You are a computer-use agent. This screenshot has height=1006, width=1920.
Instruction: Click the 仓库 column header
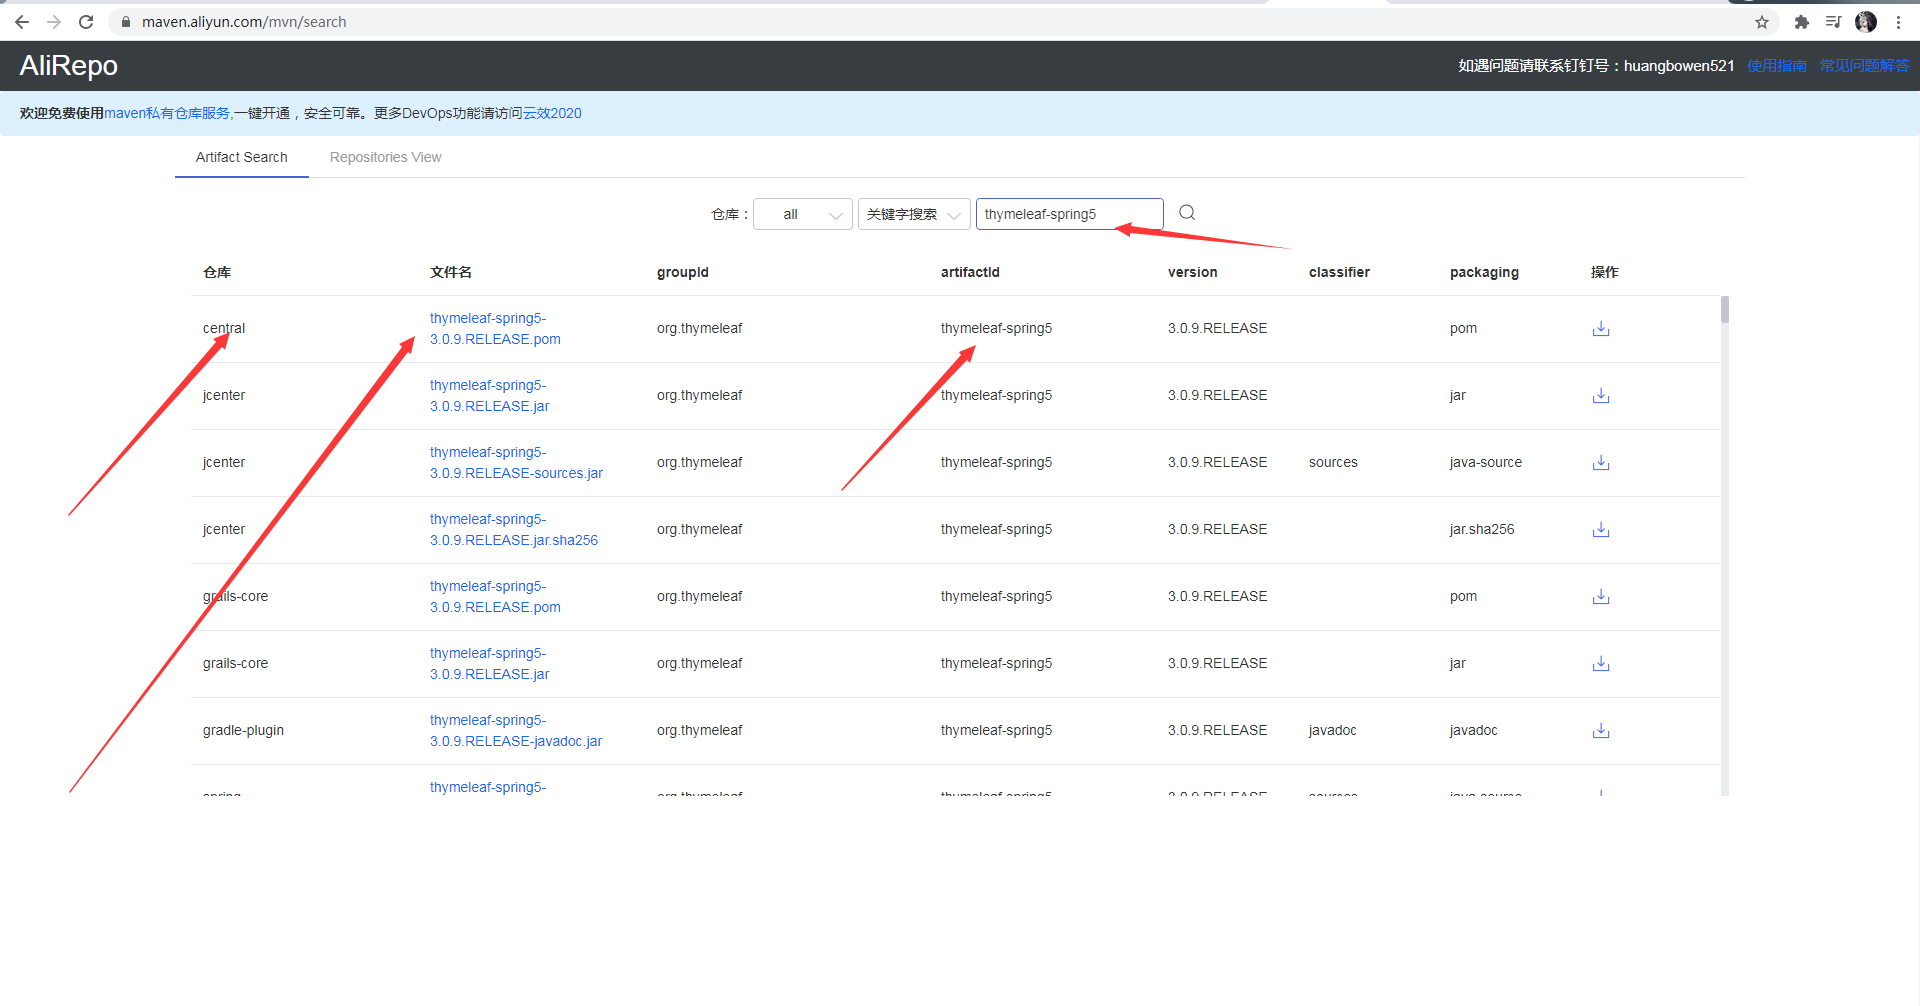point(217,272)
